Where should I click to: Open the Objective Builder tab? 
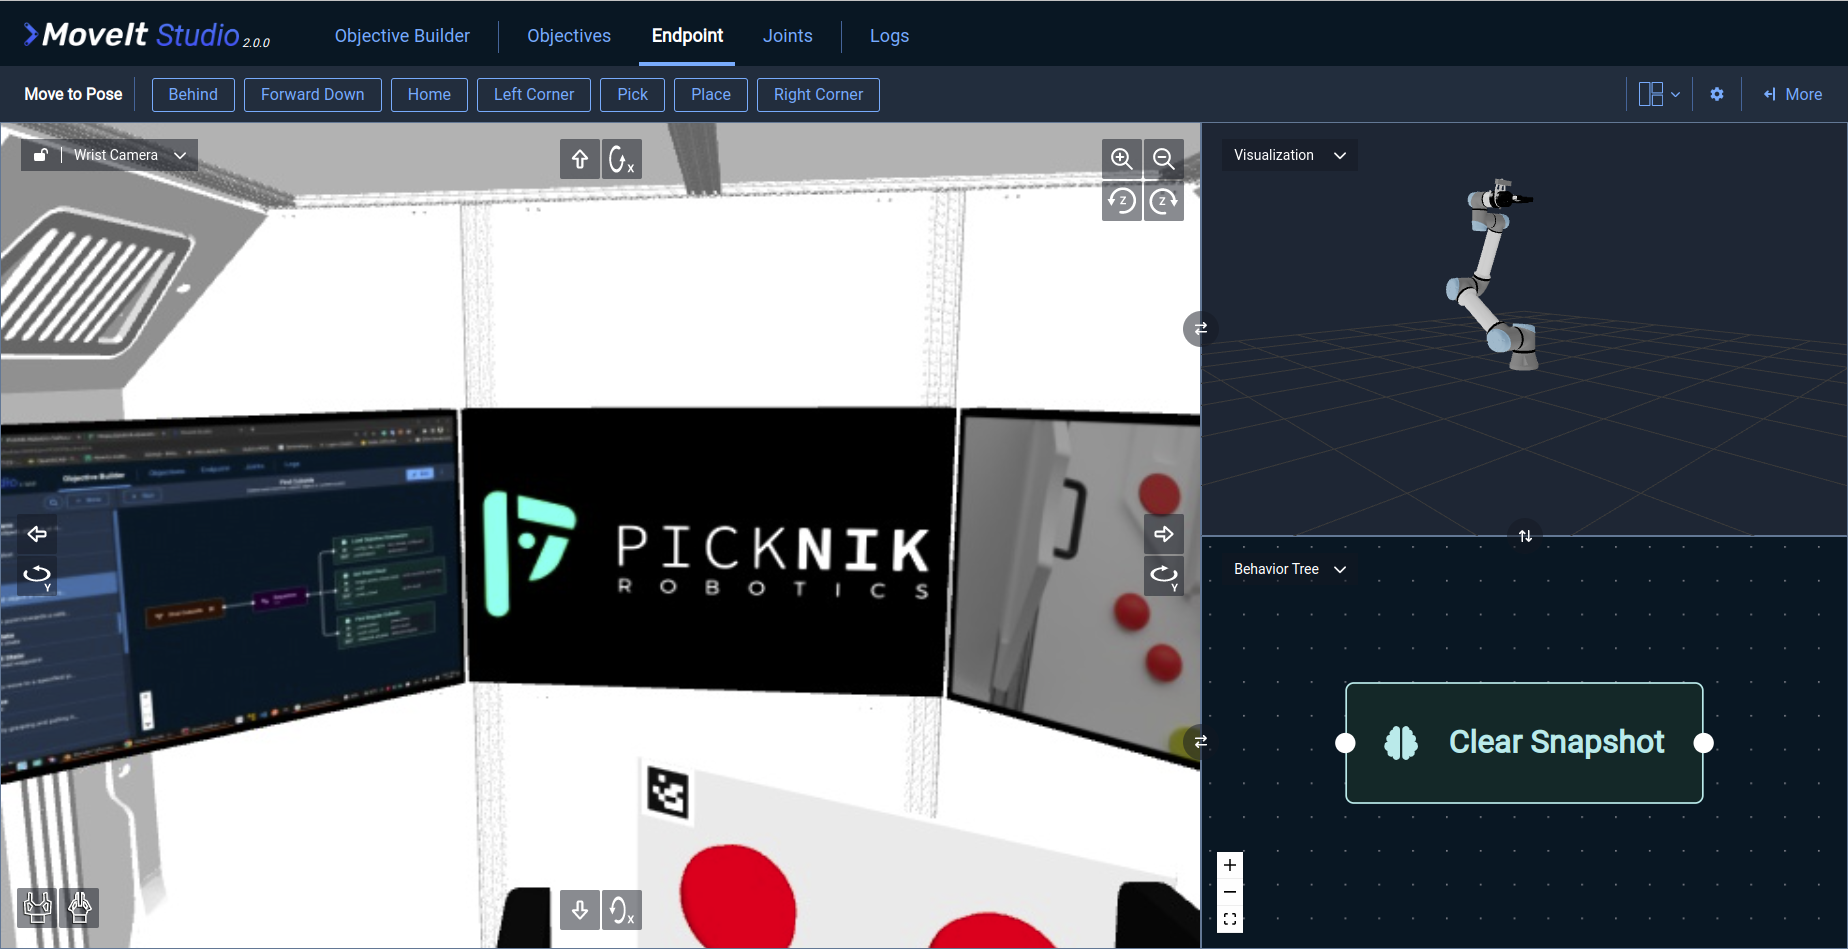click(x=402, y=36)
